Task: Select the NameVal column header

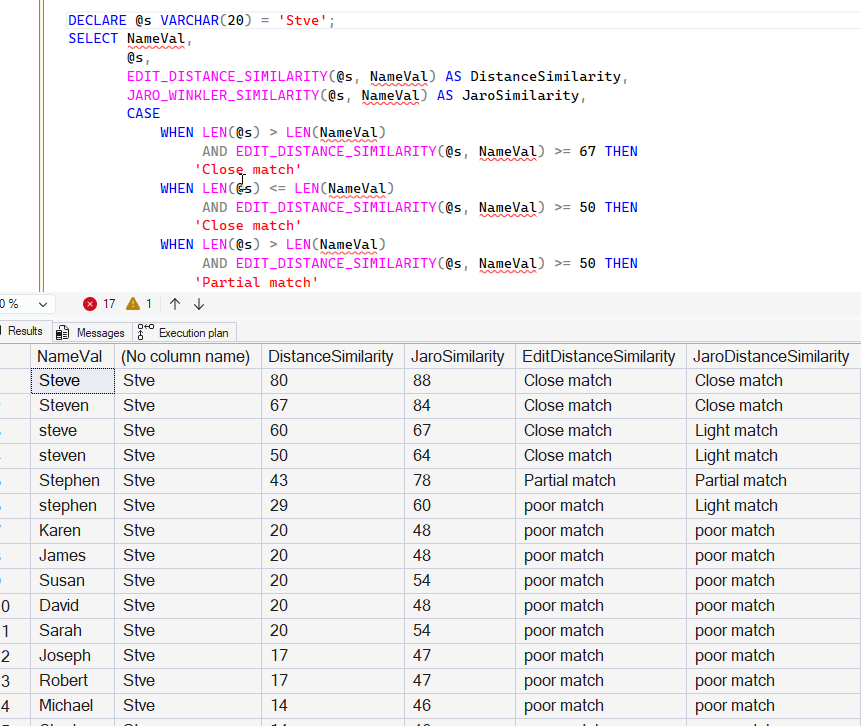Action: pyautogui.click(x=69, y=356)
